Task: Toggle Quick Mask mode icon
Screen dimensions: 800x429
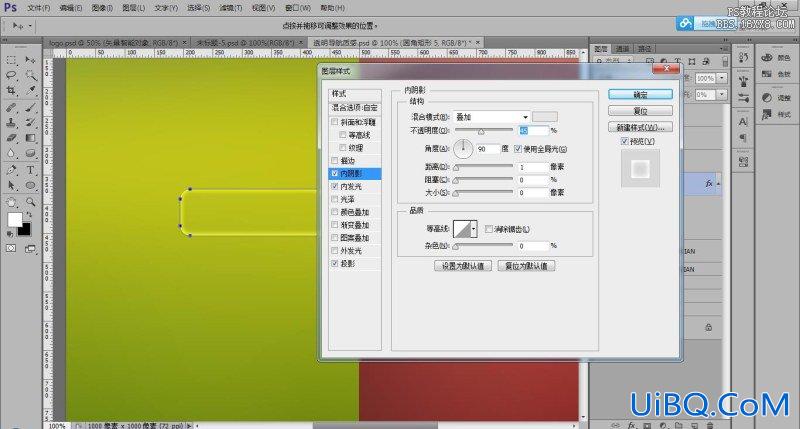Action: point(11,248)
